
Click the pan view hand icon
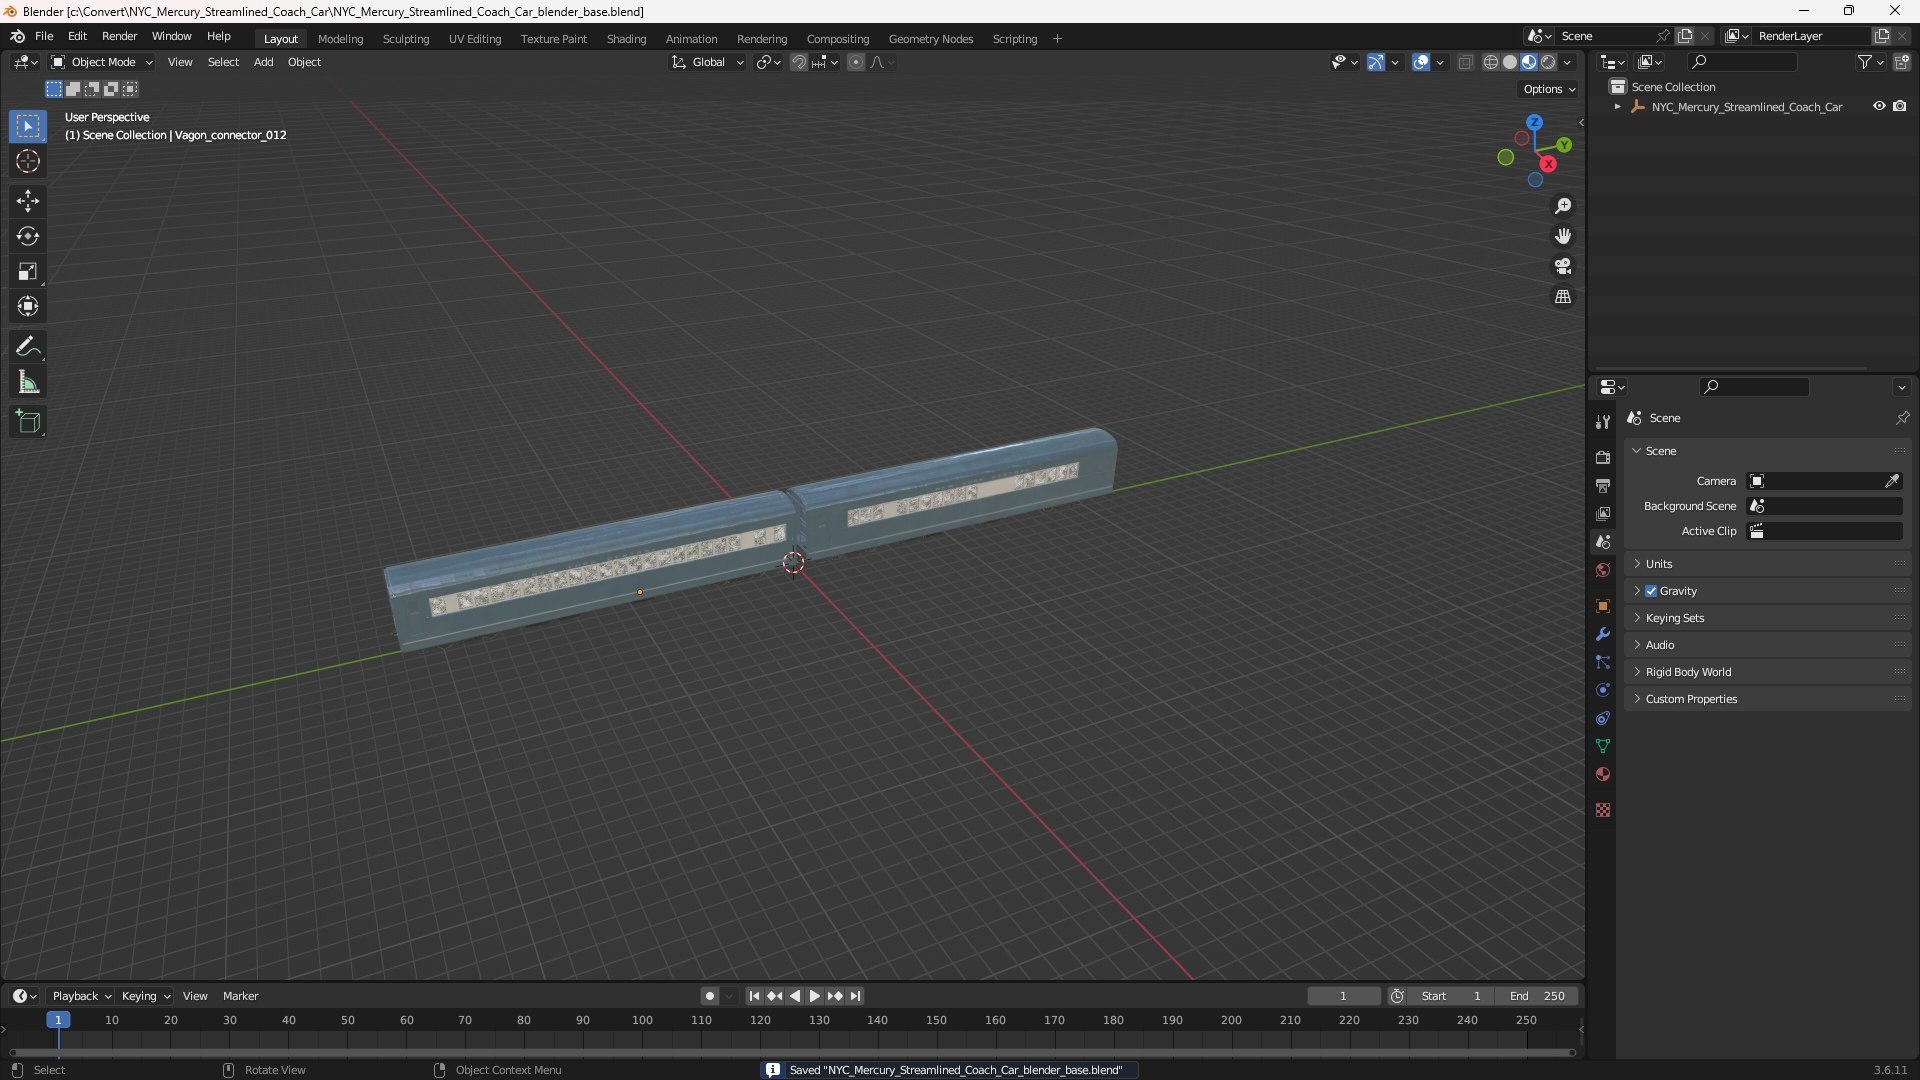(1563, 236)
